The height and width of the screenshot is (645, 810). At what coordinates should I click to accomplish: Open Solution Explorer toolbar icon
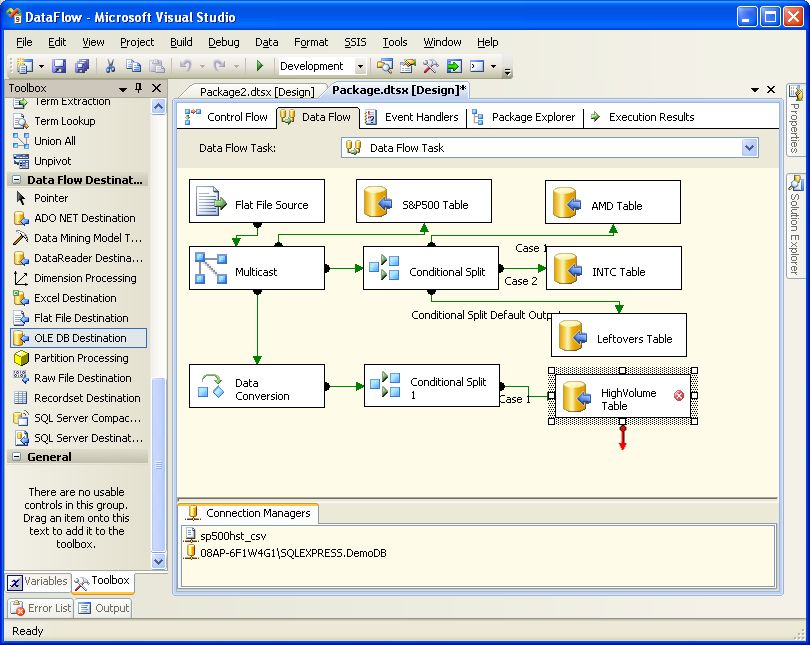384,66
